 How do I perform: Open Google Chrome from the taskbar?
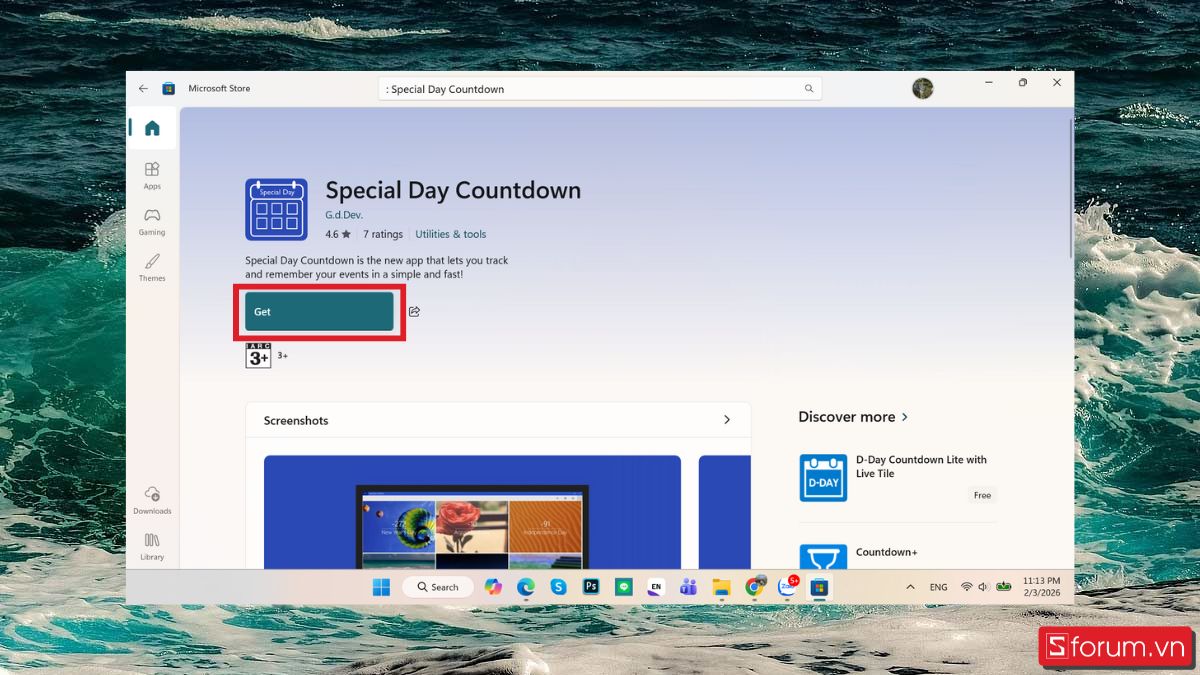pos(754,587)
